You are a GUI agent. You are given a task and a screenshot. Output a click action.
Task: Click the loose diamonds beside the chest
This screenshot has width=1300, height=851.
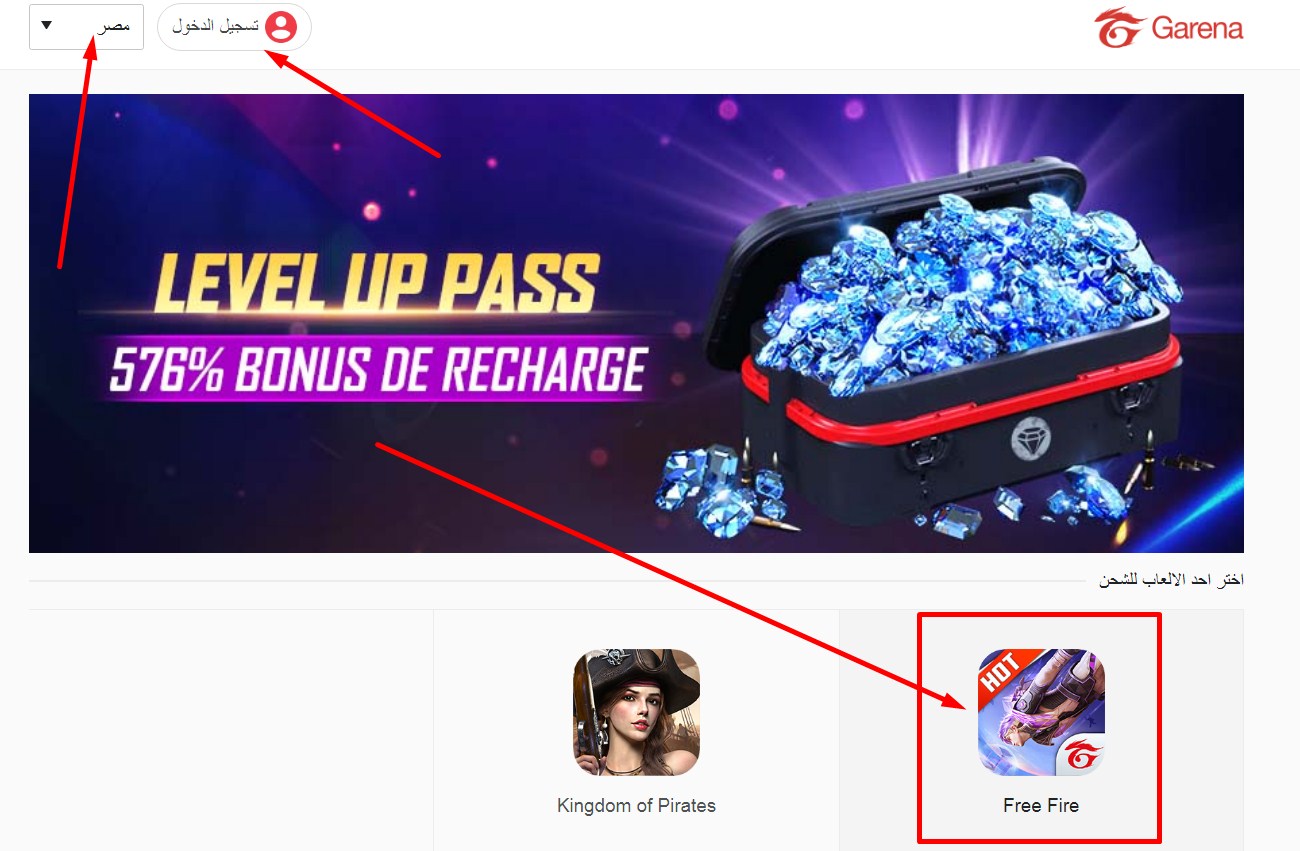point(720,490)
